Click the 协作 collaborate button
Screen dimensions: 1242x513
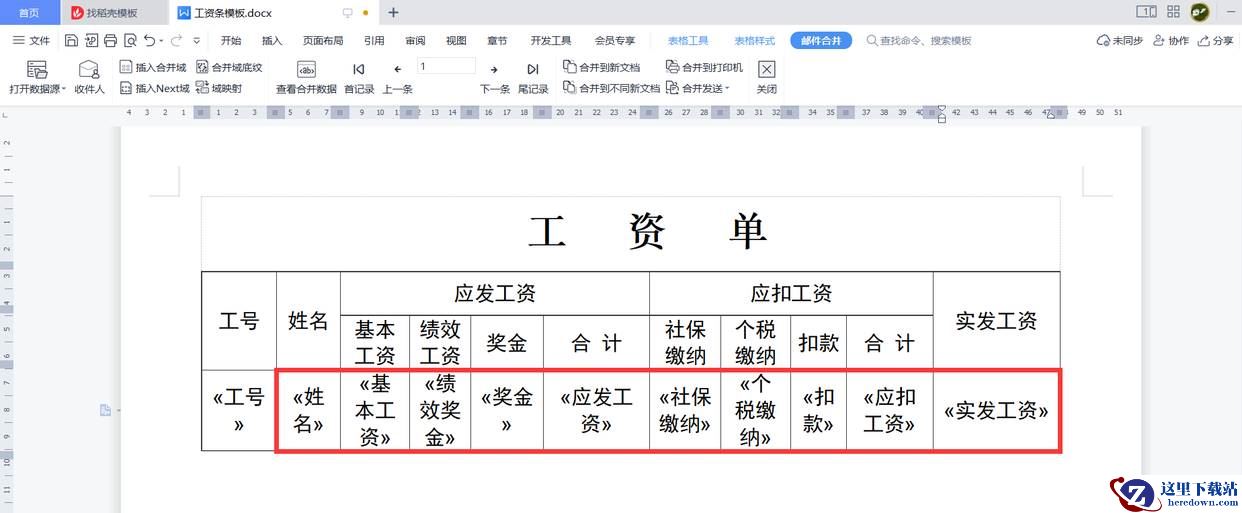(x=1171, y=41)
